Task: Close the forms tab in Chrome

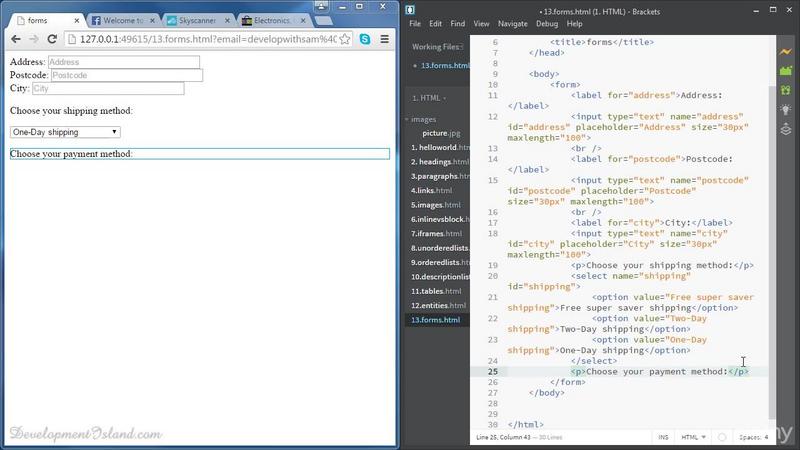Action: point(77,20)
